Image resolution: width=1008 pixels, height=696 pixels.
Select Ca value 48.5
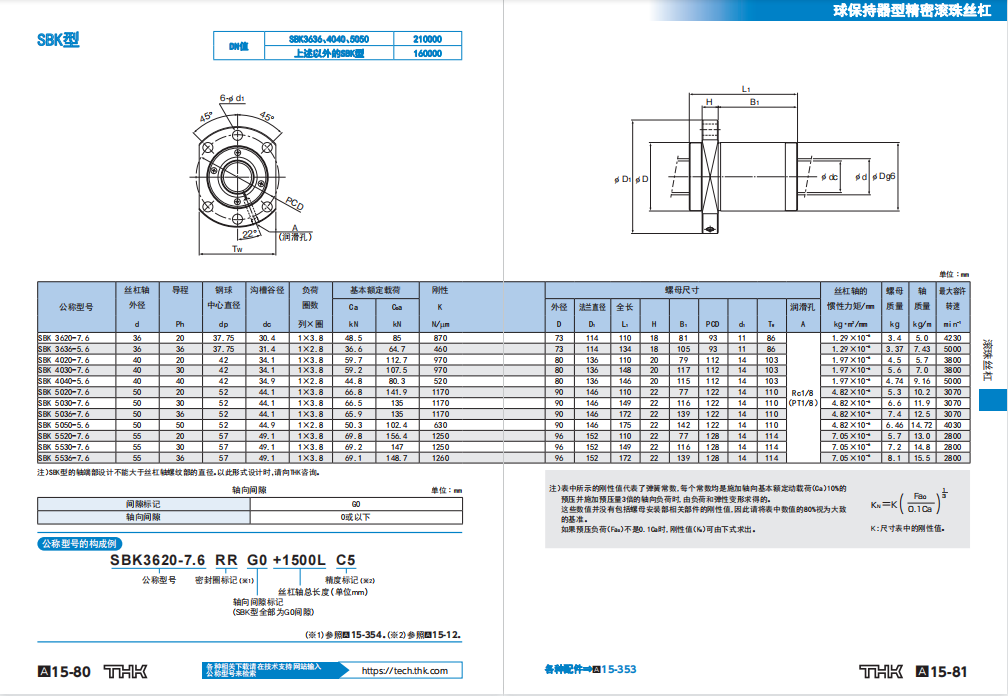point(354,338)
